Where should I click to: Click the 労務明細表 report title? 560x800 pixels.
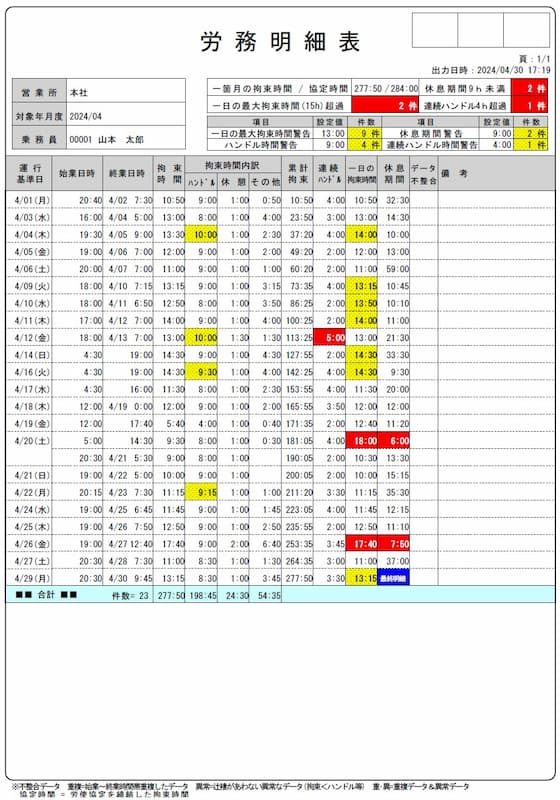(279, 42)
